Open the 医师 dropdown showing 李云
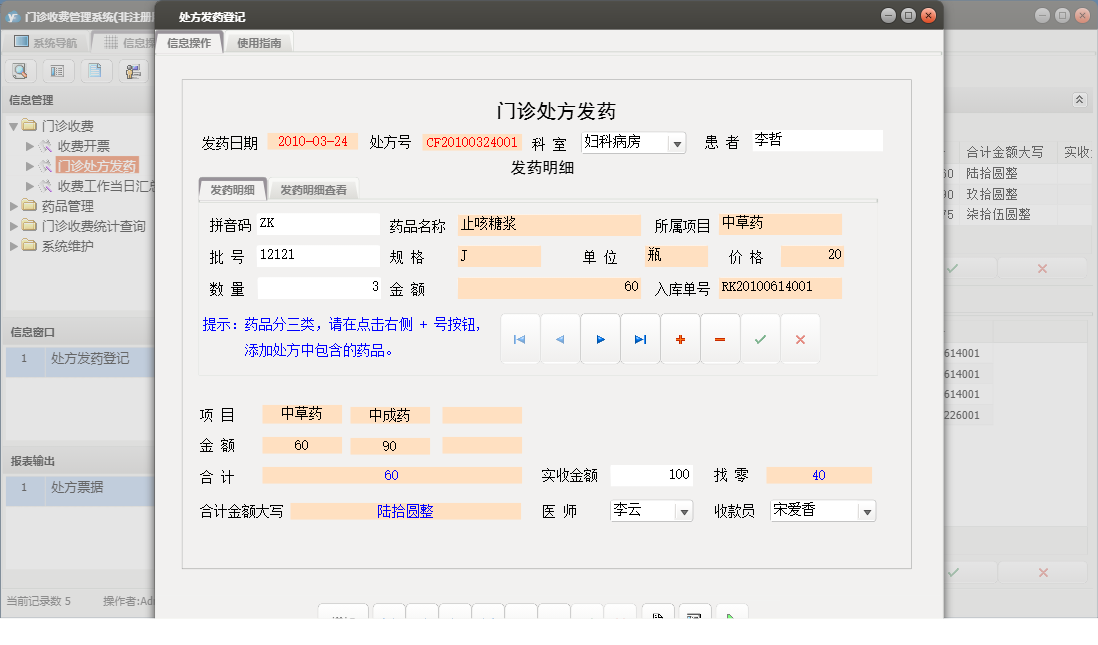Screen dimensions: 1098x645 [x=683, y=510]
